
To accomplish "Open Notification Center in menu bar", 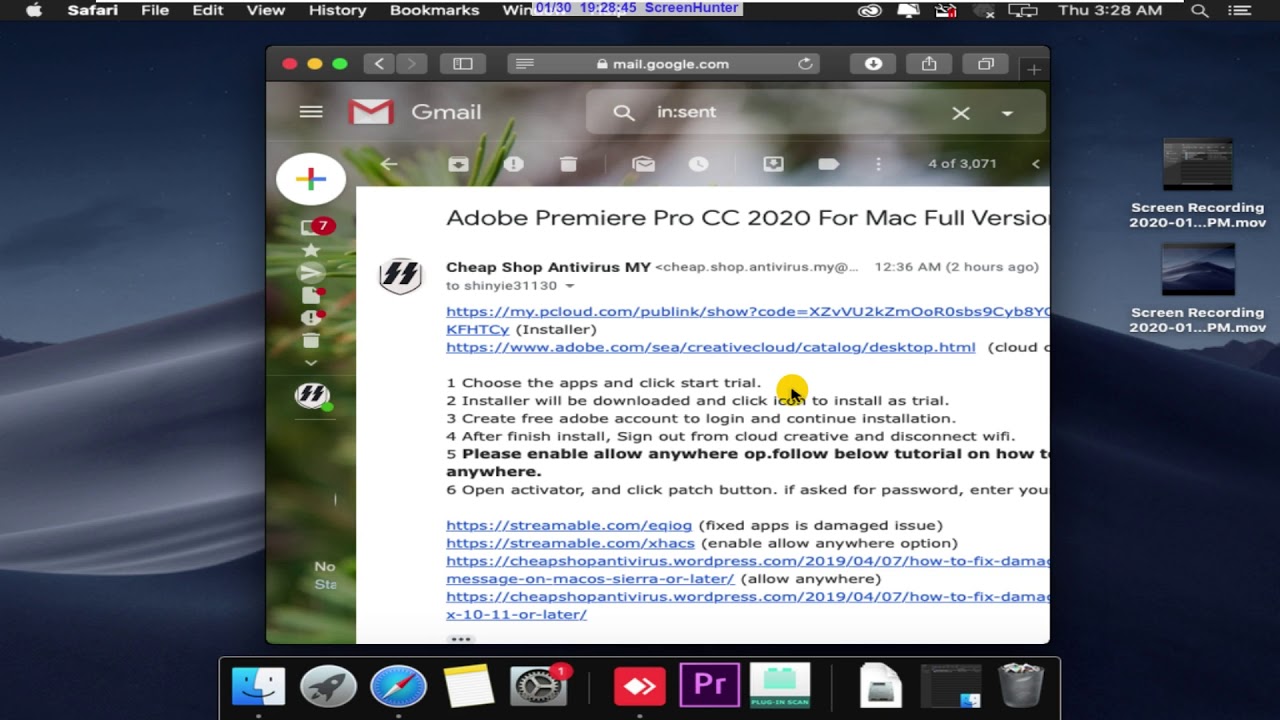I will [x=1240, y=10].
